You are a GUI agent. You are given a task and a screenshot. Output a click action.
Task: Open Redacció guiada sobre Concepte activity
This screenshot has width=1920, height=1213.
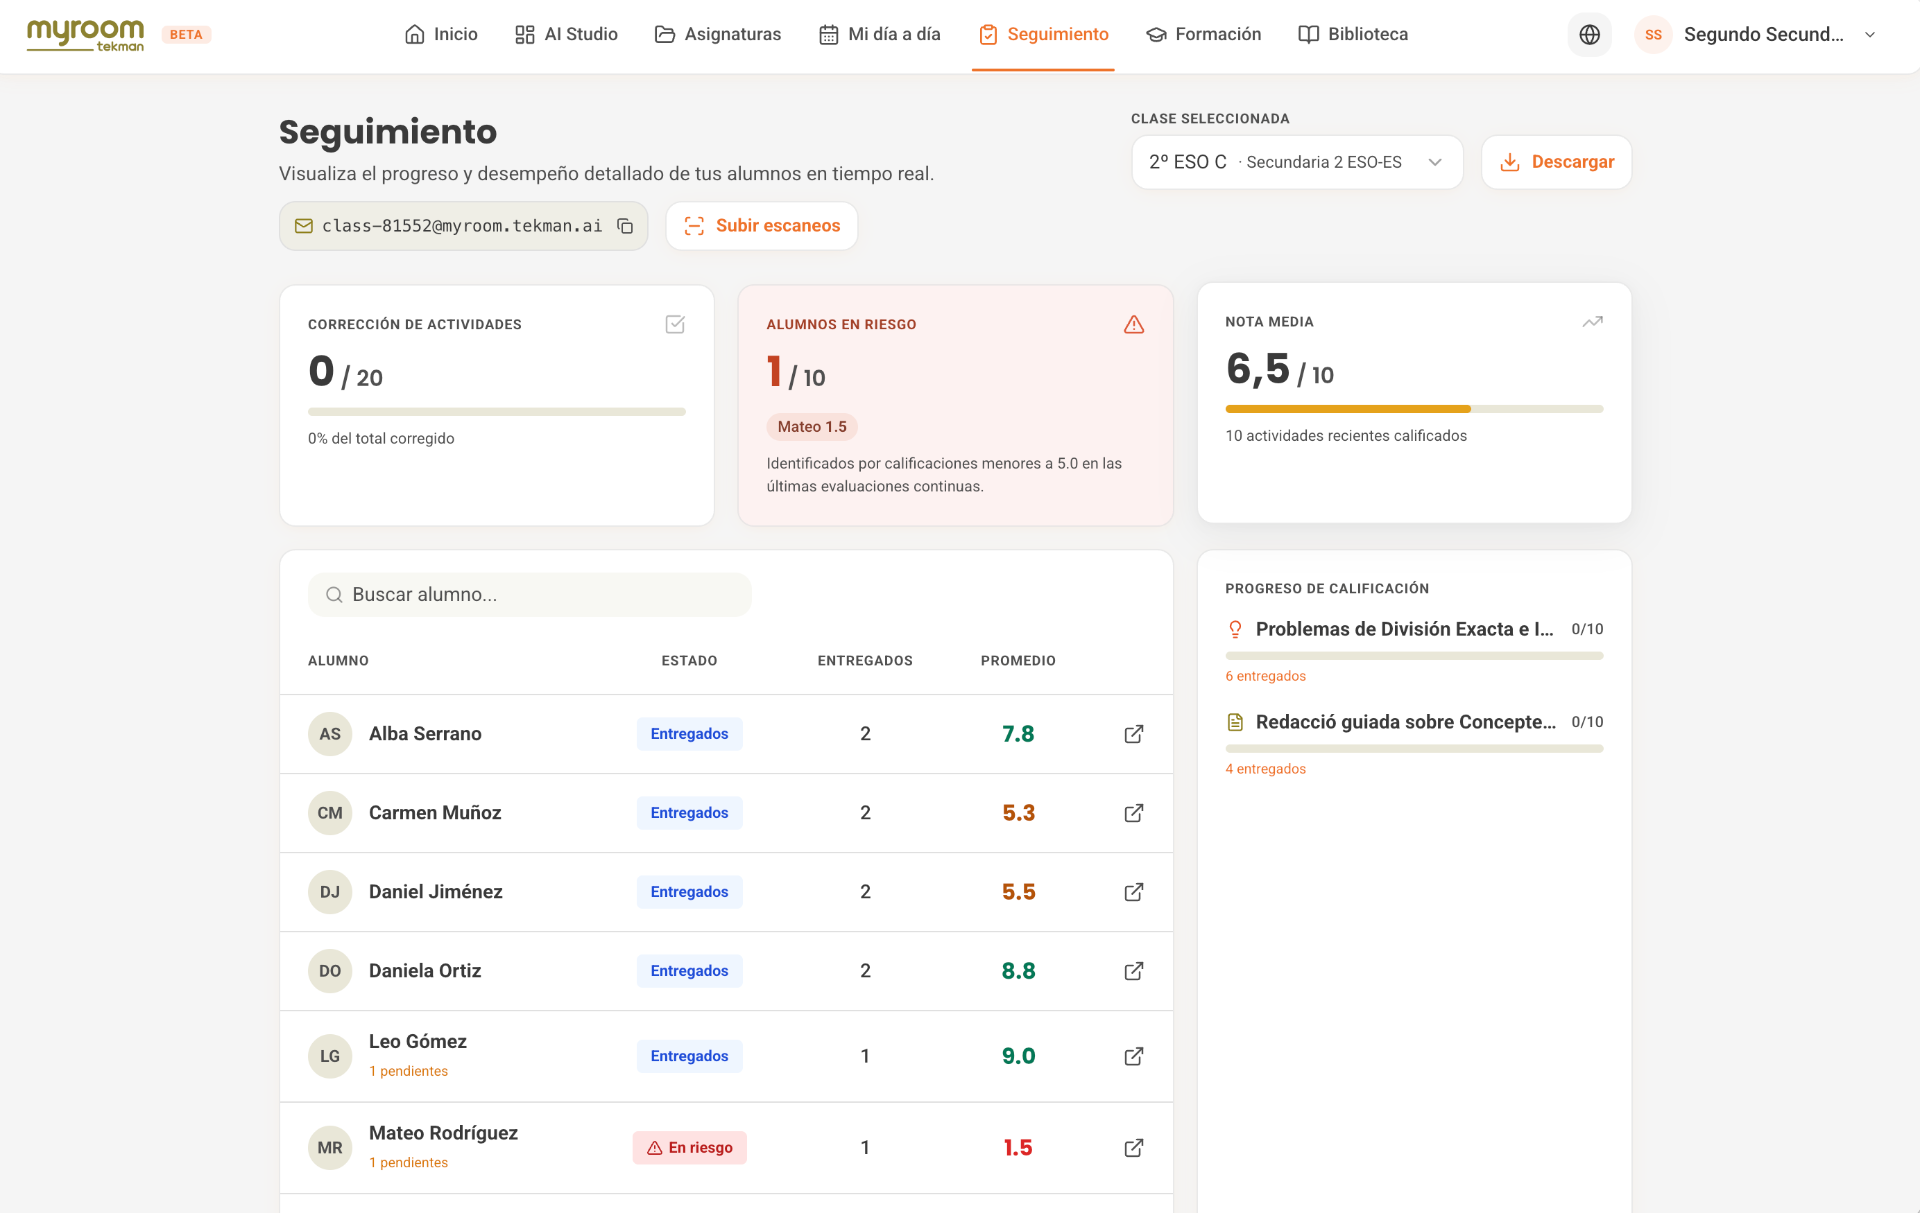[1405, 722]
